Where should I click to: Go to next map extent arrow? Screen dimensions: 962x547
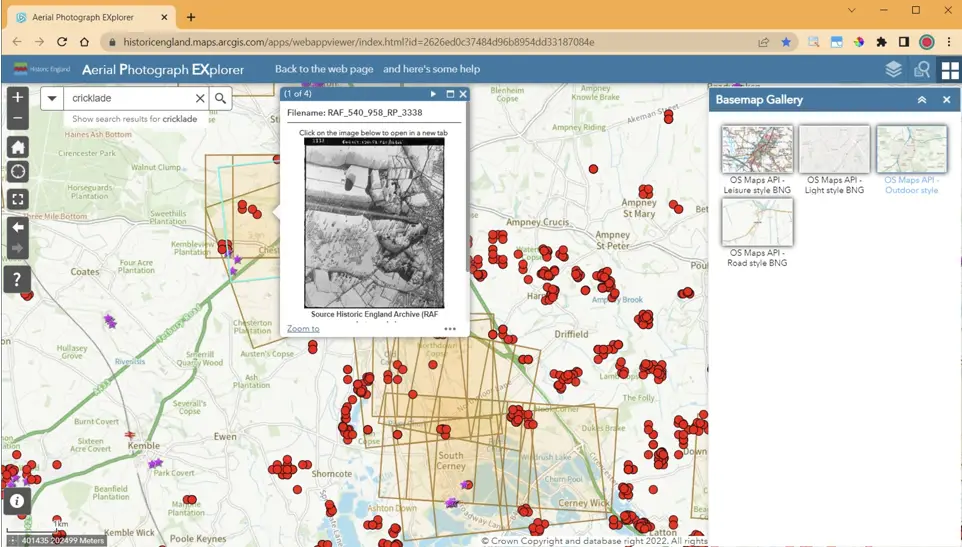[17, 248]
